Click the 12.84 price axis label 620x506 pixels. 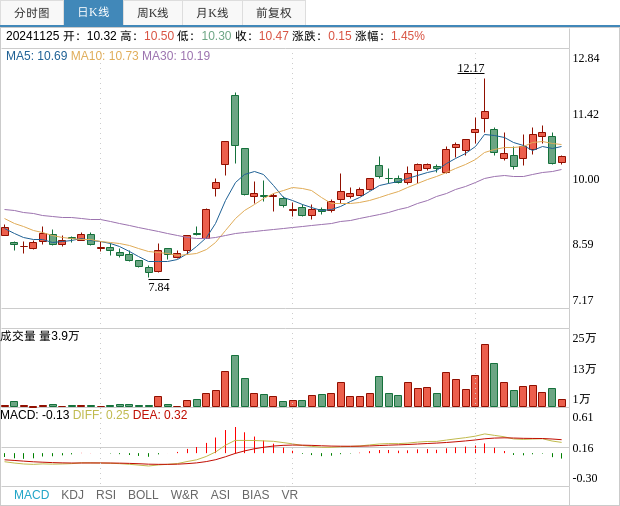click(x=586, y=58)
